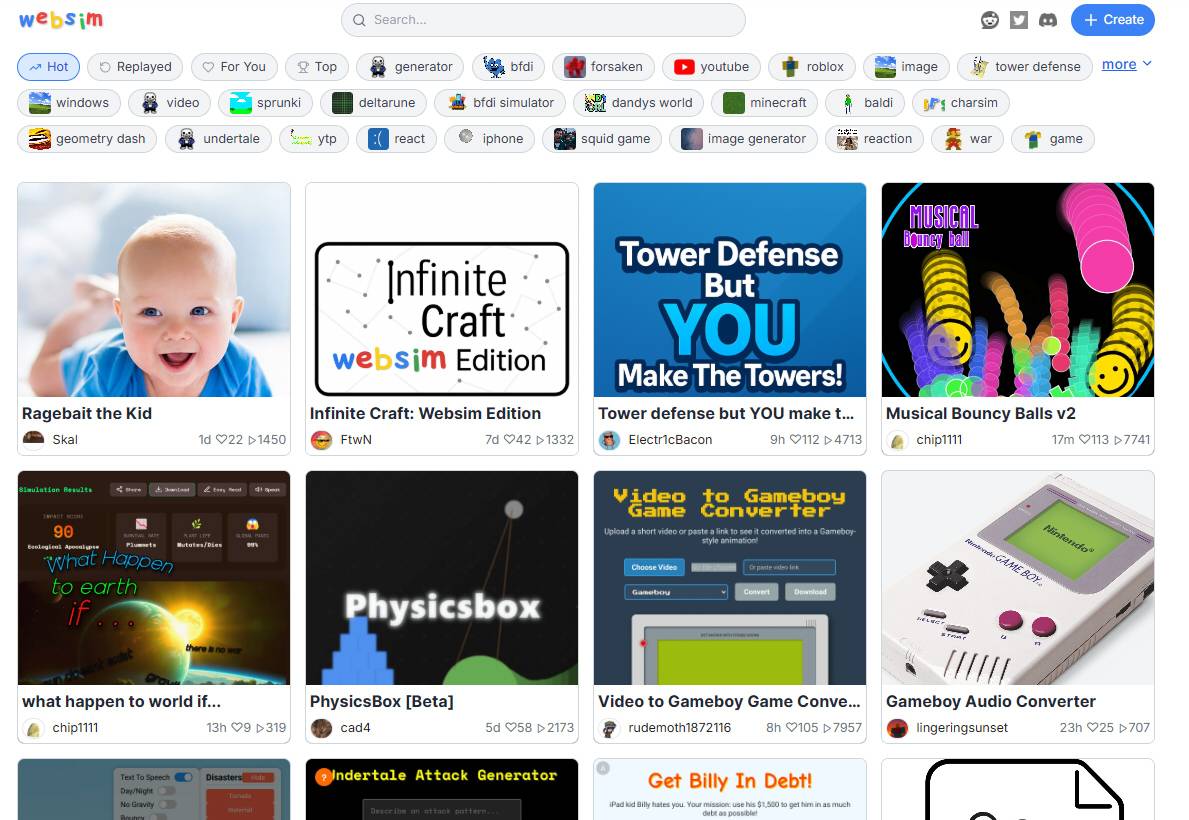Image resolution: width=1189 pixels, height=820 pixels.
Task: Filter by dandys world tag
Action: pos(638,102)
